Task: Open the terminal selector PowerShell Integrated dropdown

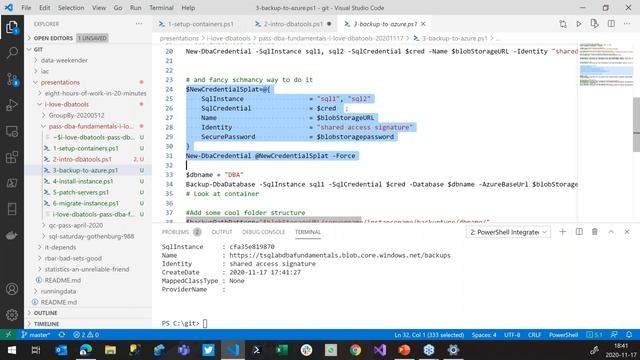Action: pyautogui.click(x=508, y=232)
